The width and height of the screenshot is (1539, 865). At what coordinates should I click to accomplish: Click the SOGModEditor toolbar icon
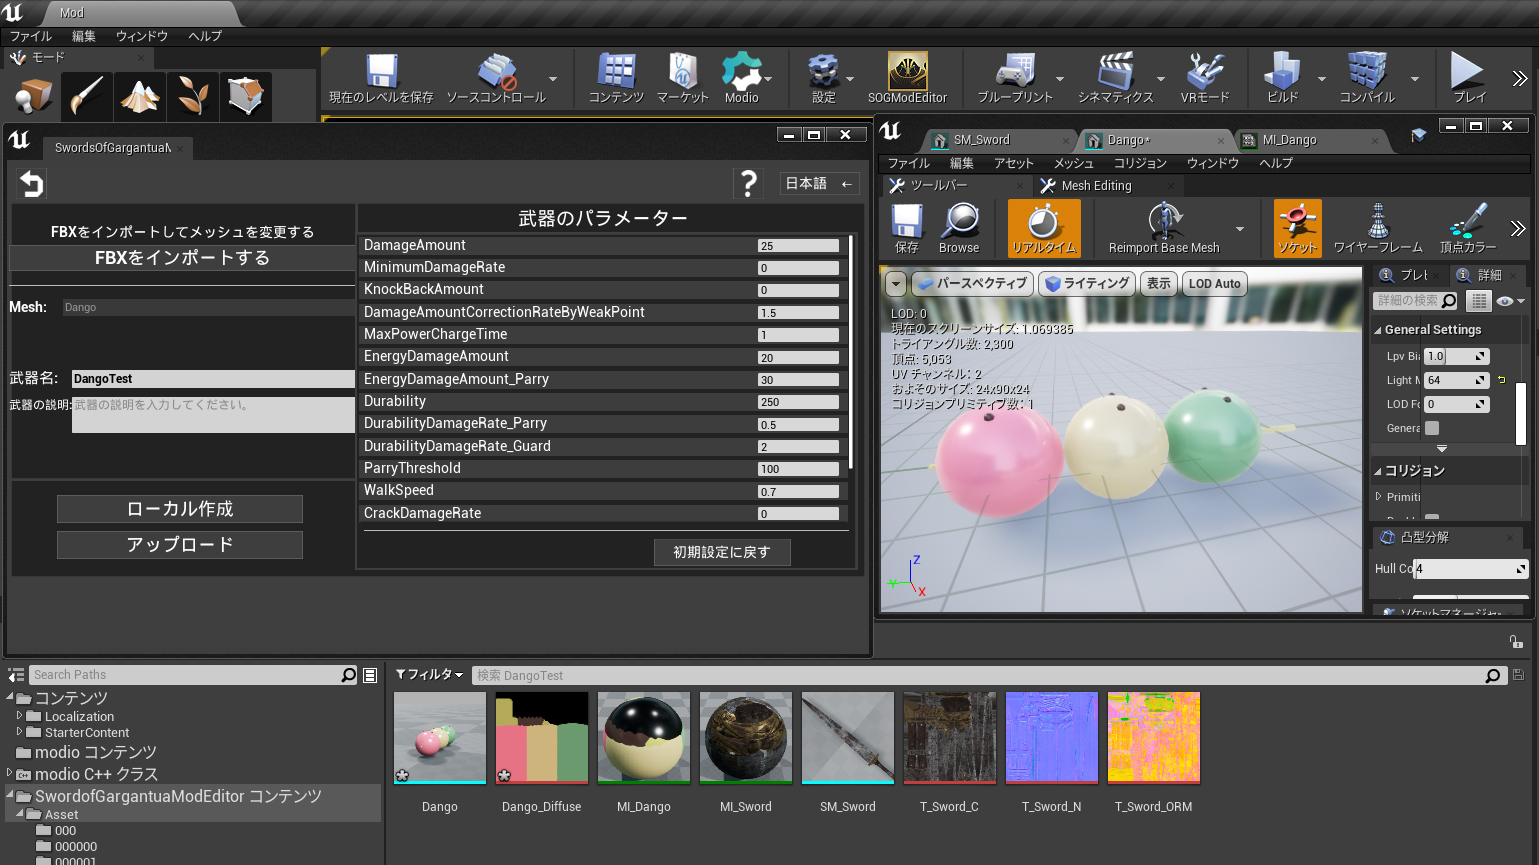point(907,76)
